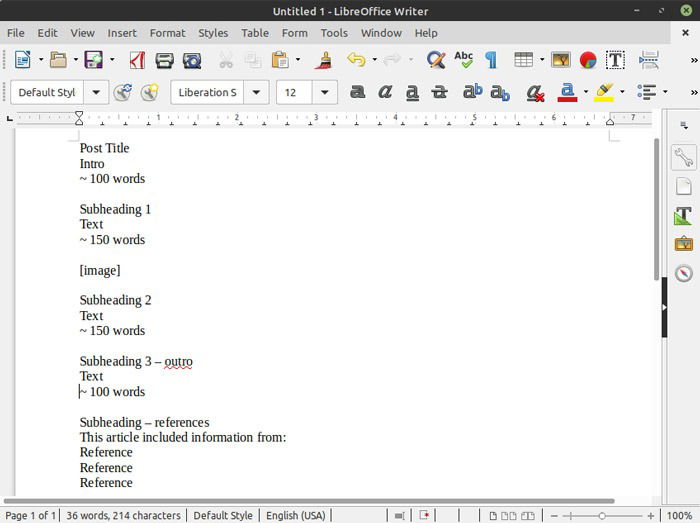Create a new style from selection
Viewport: 700px width, 523px height.
[150, 92]
